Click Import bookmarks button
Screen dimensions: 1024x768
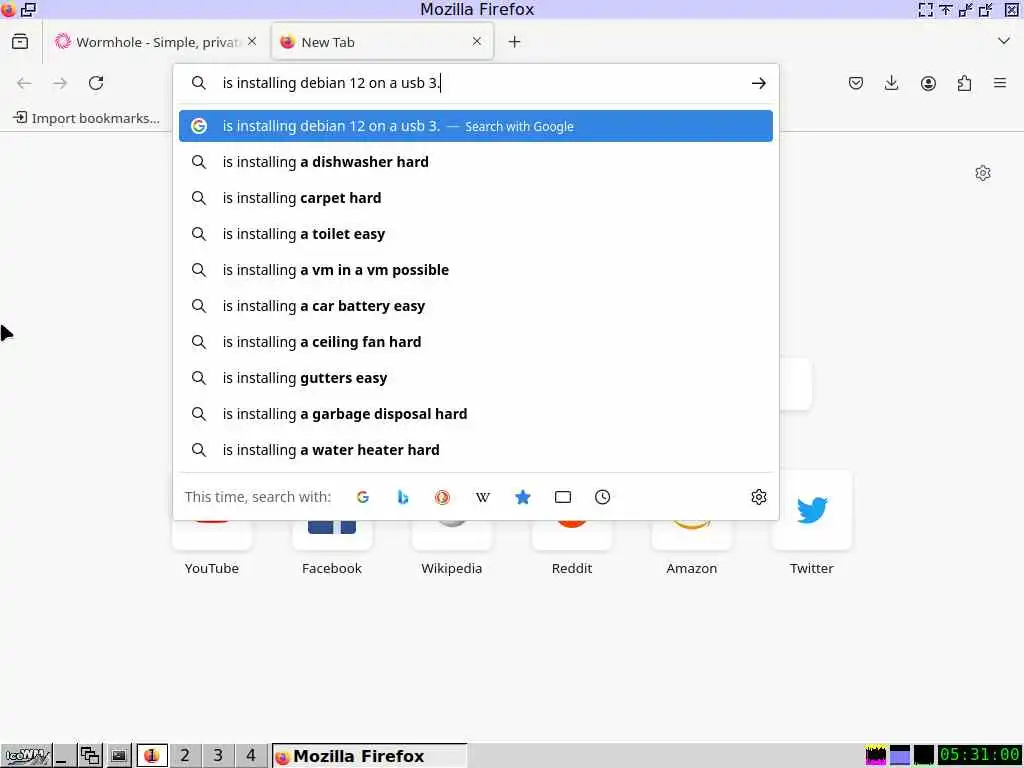pyautogui.click(x=87, y=118)
